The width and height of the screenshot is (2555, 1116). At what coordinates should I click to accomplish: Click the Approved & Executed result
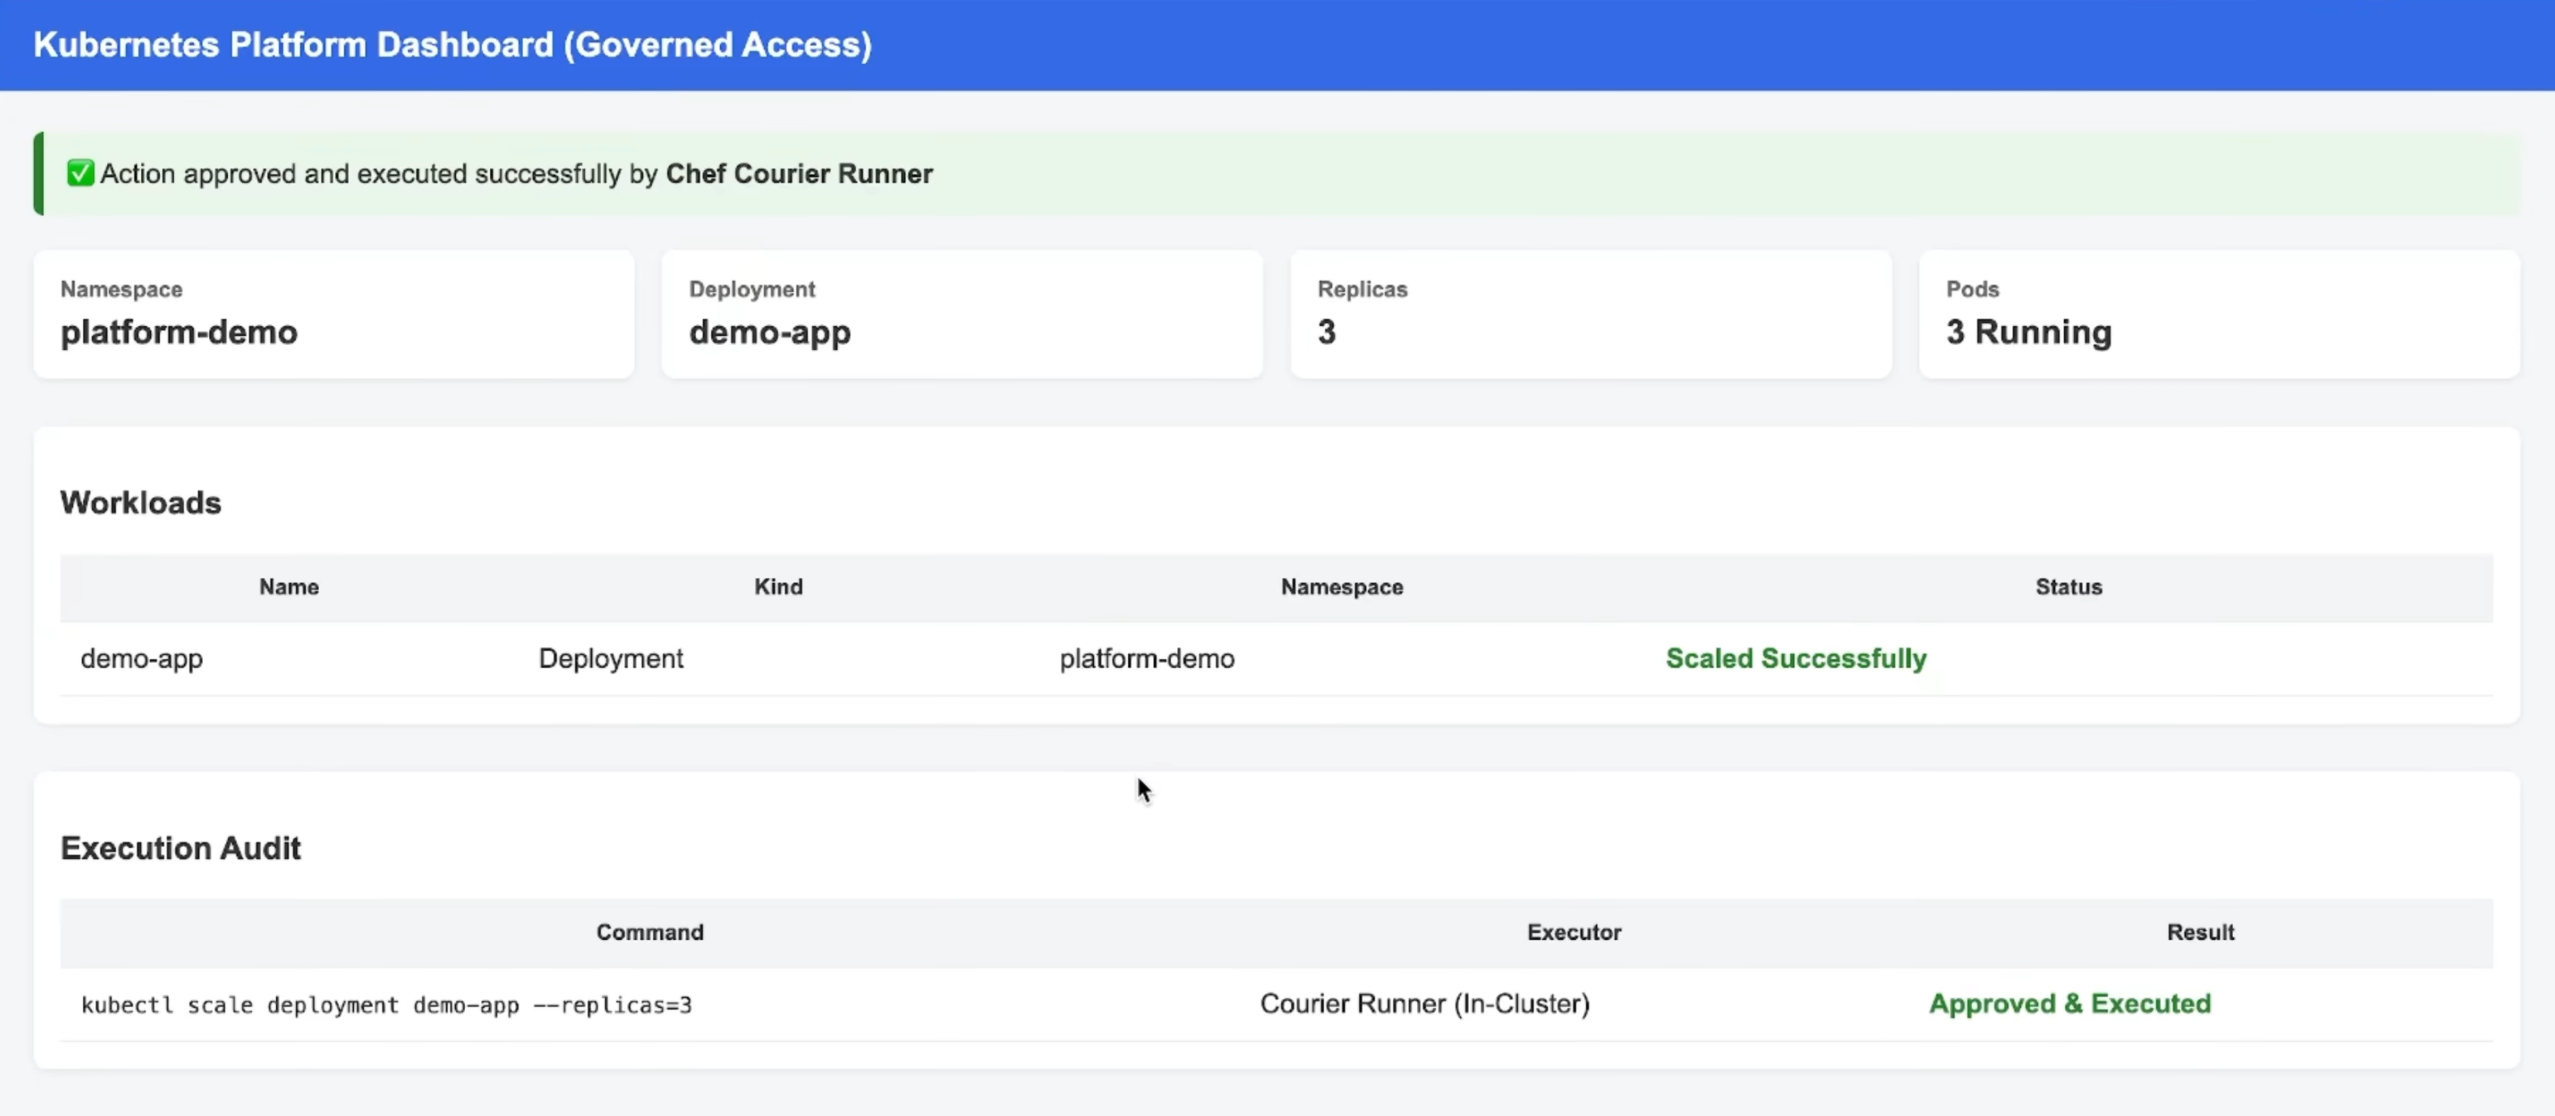[x=2069, y=1004]
